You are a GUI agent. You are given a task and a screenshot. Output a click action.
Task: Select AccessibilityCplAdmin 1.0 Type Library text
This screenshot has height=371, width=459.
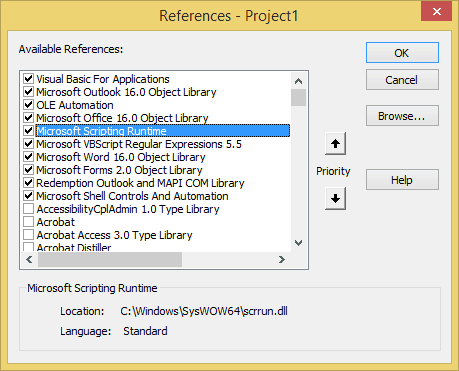[128, 209]
